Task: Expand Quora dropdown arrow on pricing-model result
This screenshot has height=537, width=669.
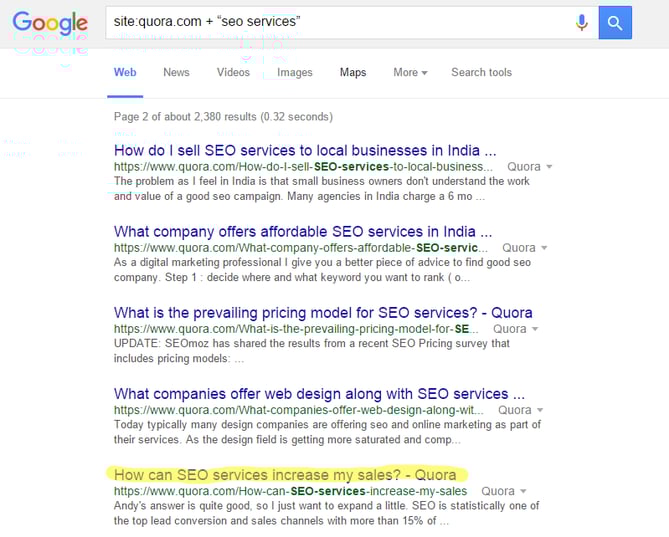Action: [535, 329]
